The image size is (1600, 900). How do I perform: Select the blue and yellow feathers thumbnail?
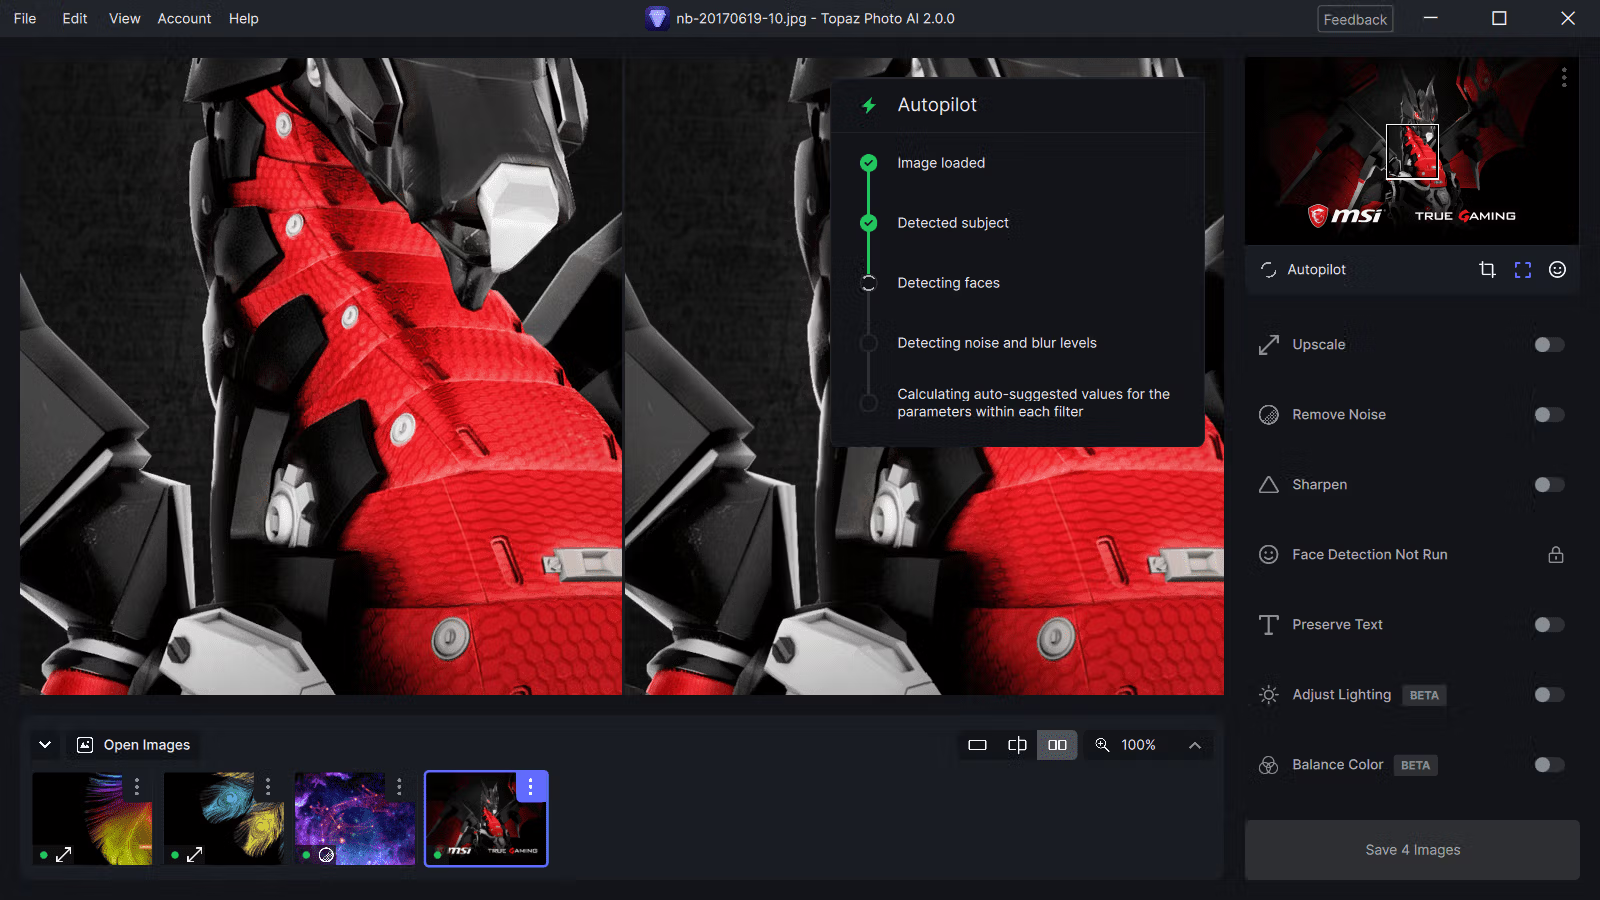224,819
